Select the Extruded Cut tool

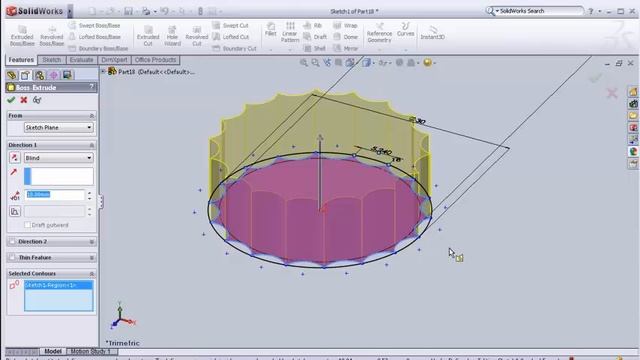coord(148,36)
